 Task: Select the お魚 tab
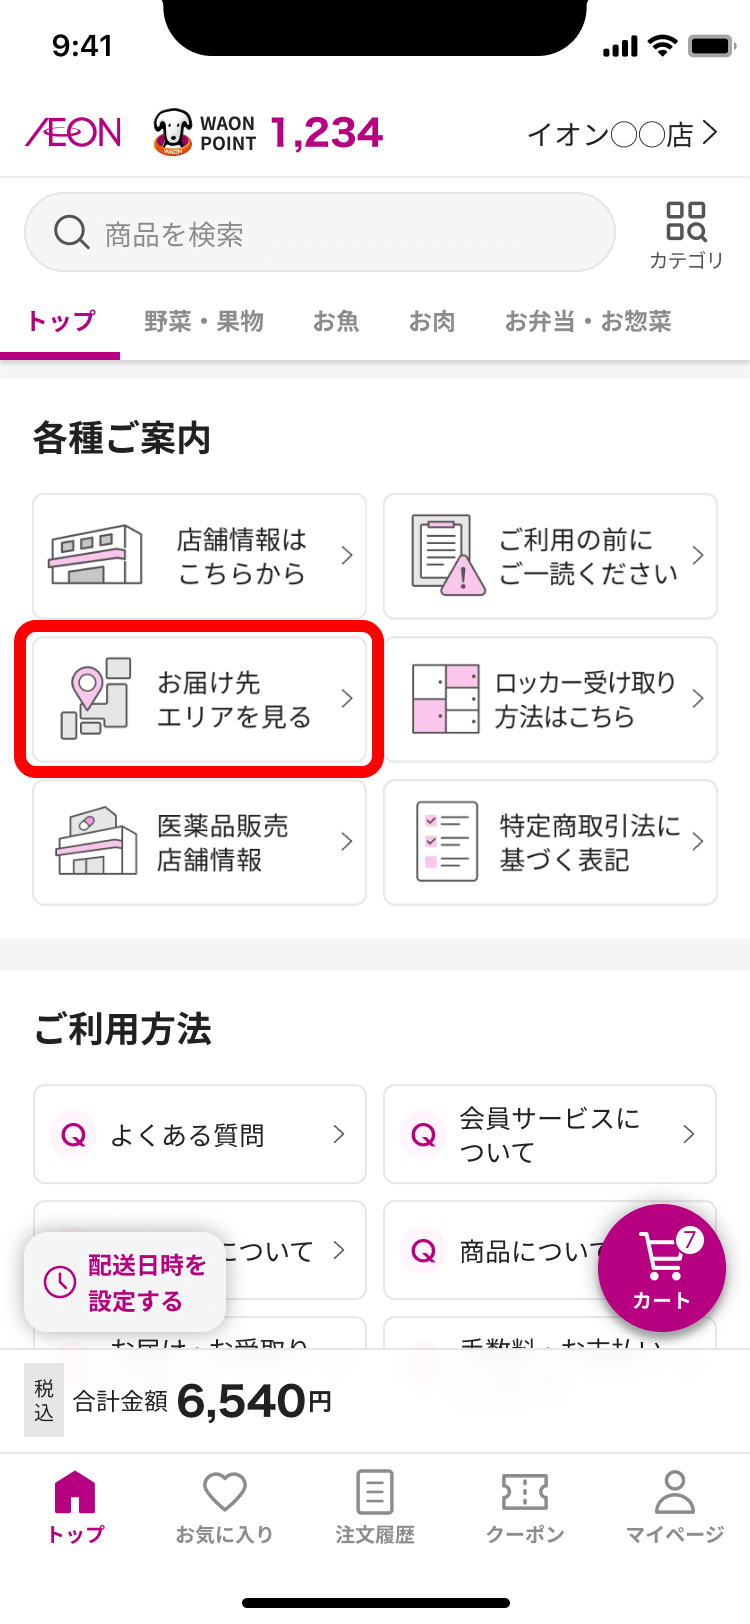coord(336,321)
